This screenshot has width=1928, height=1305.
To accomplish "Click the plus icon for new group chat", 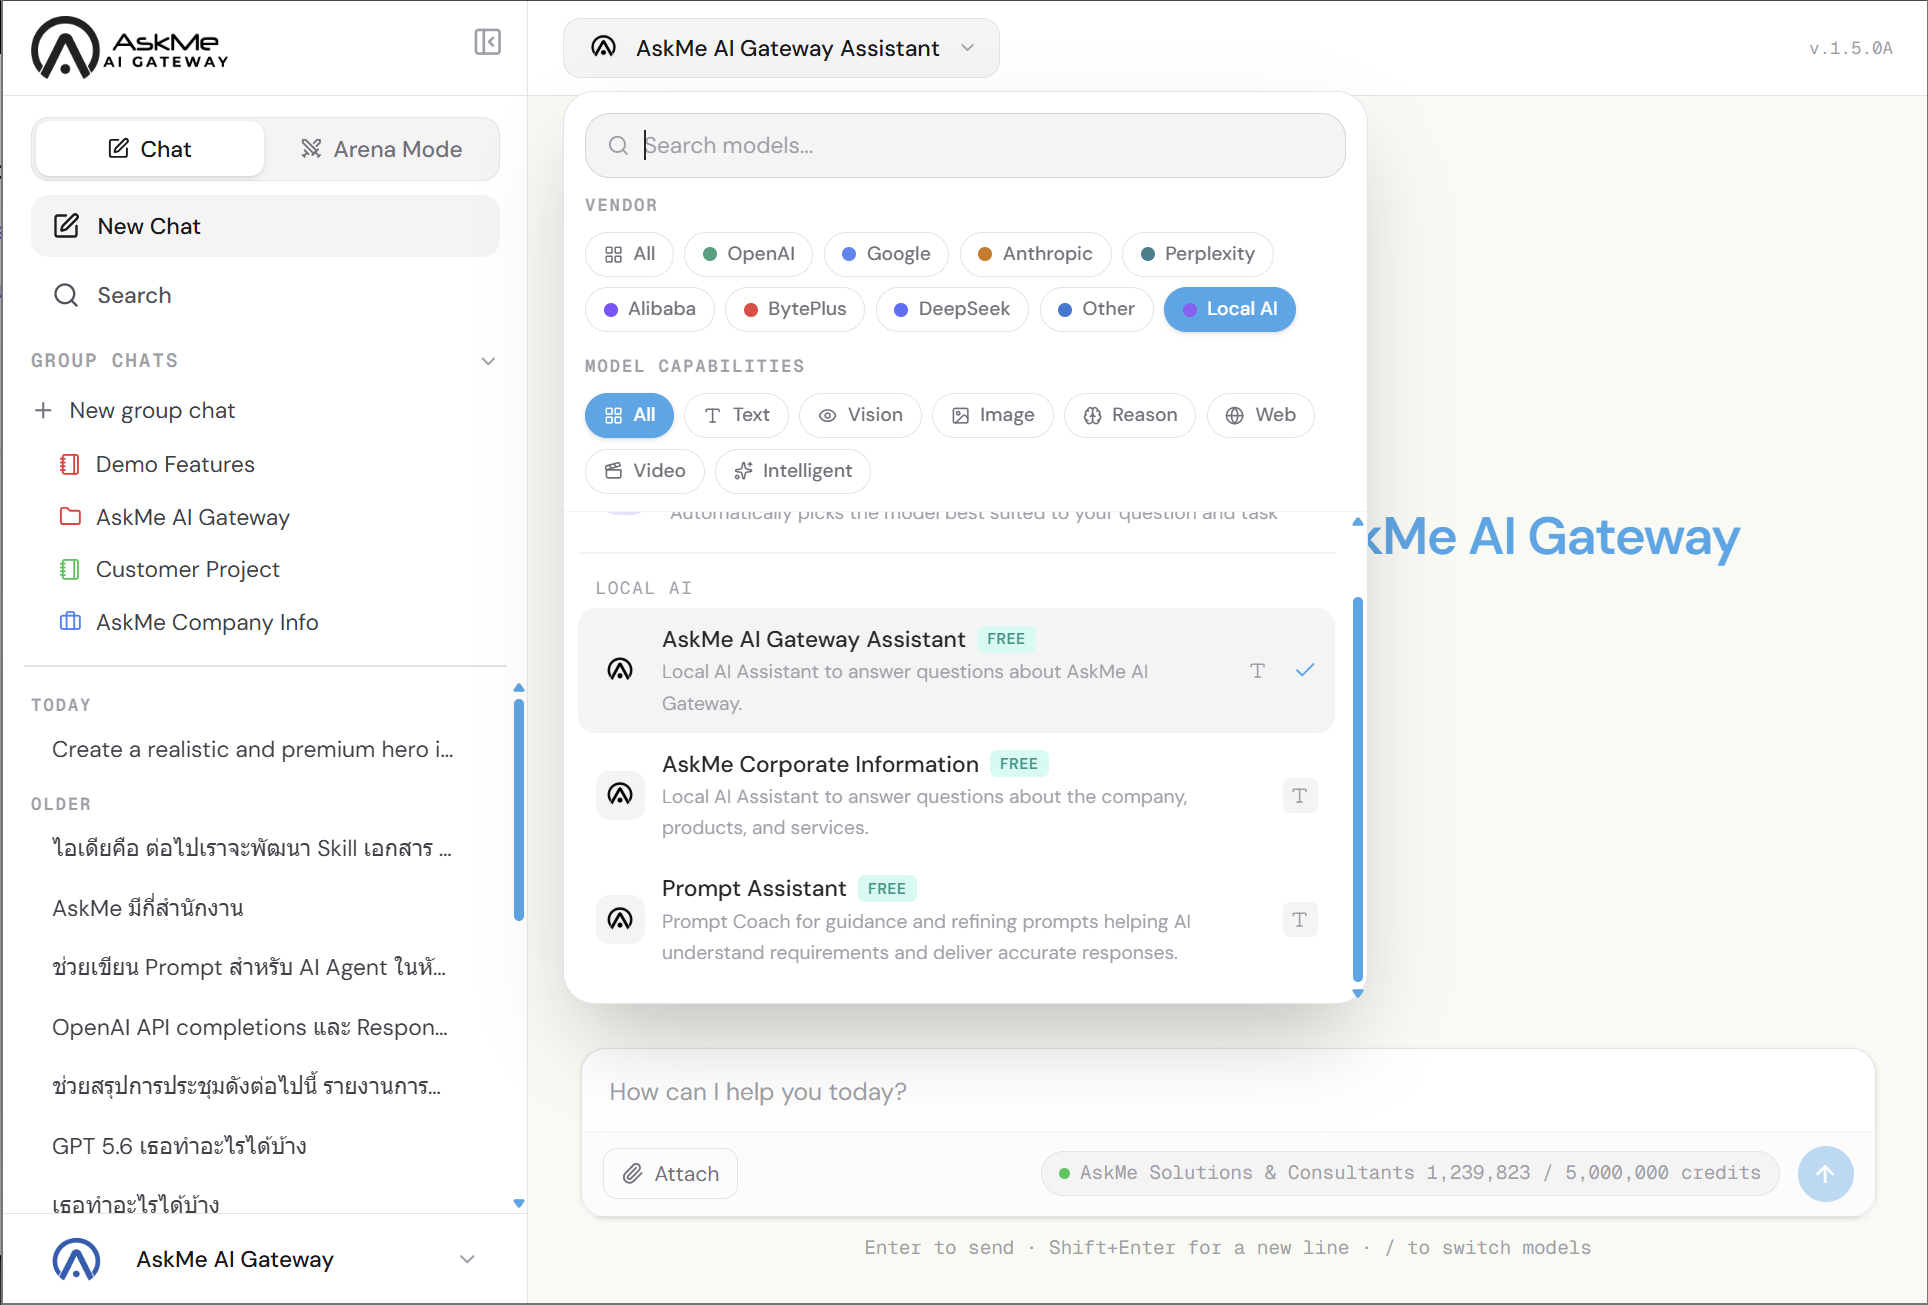I will coord(43,410).
